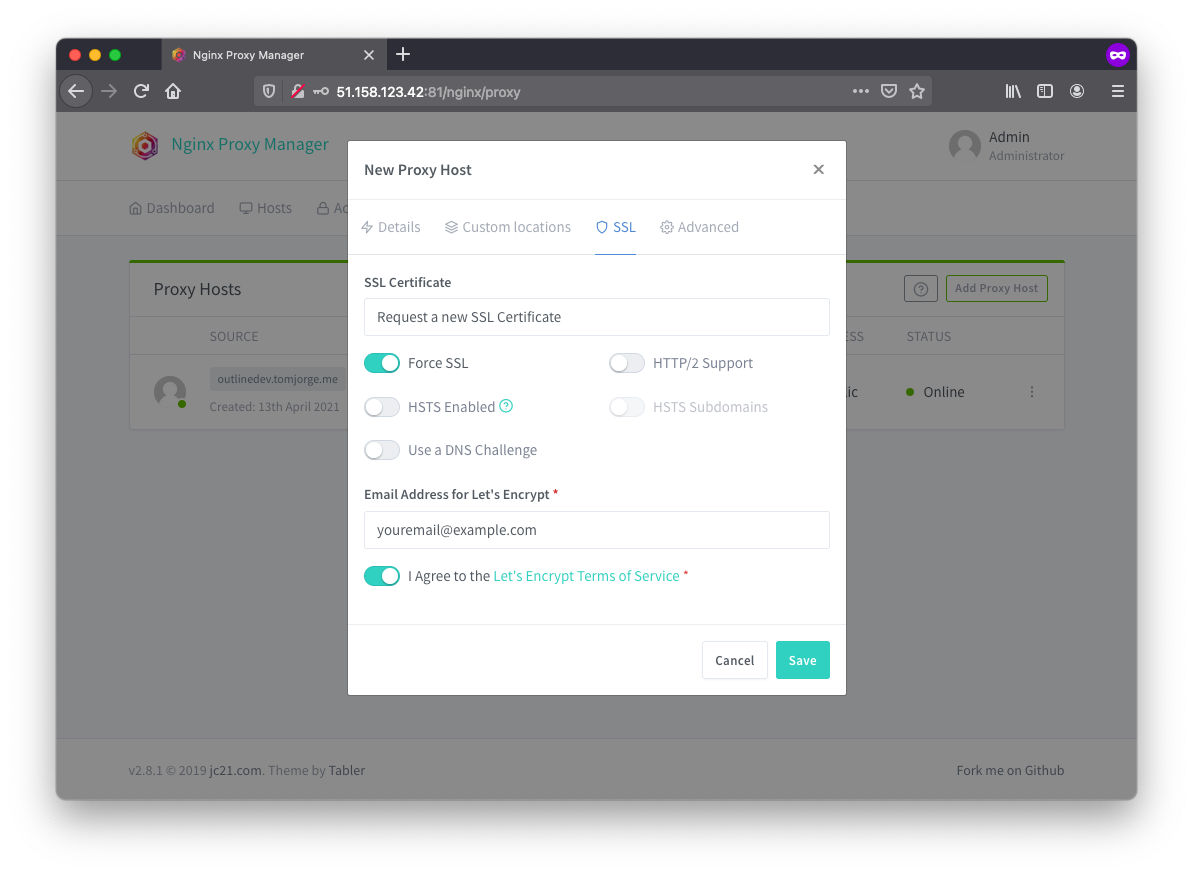
Task: Open the Admin user menu
Action: point(1007,145)
